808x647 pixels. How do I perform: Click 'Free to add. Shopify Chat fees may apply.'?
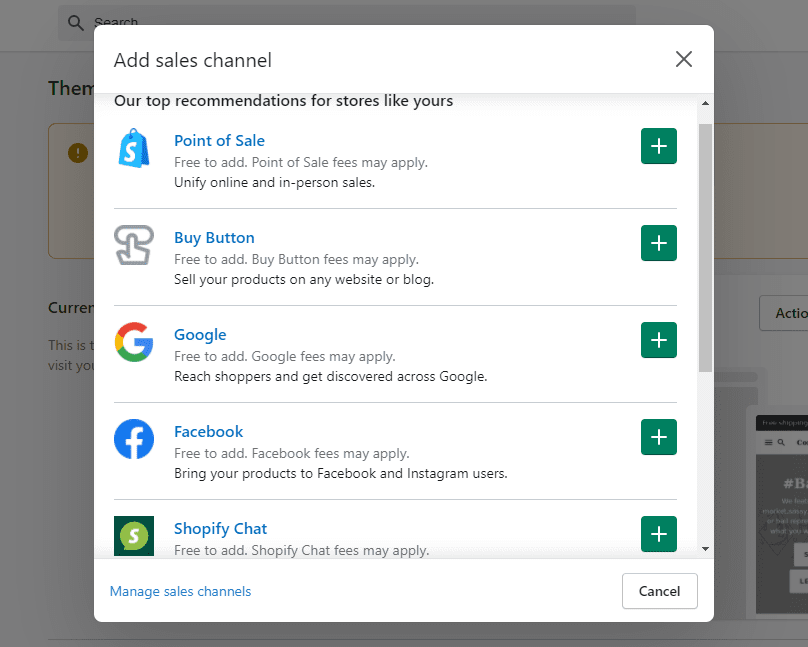301,550
